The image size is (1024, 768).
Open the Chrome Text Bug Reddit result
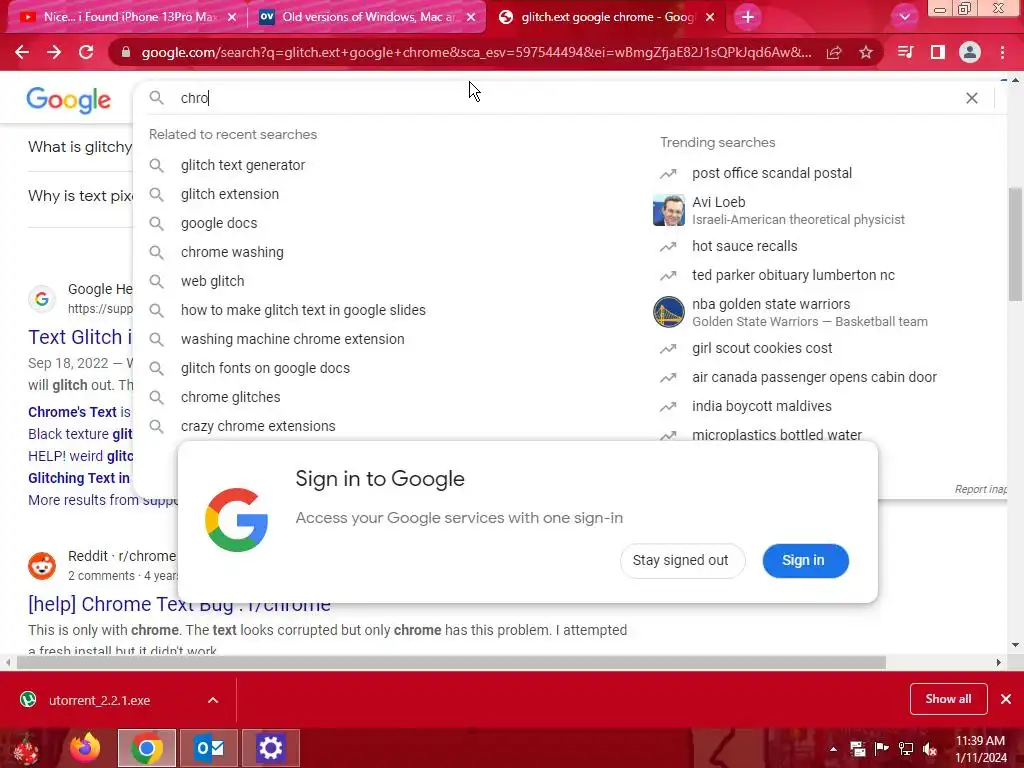click(x=178, y=605)
